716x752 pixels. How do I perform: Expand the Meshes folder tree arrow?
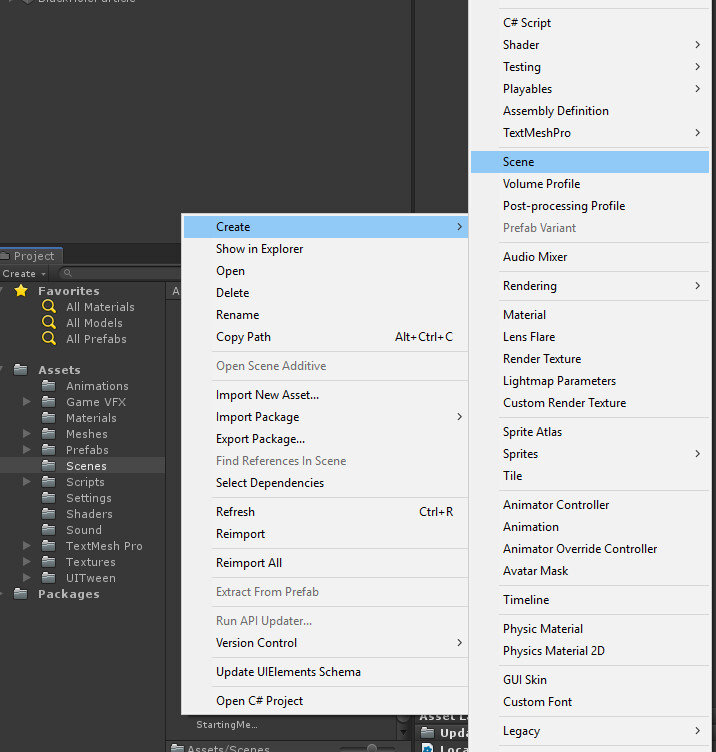tap(27, 434)
